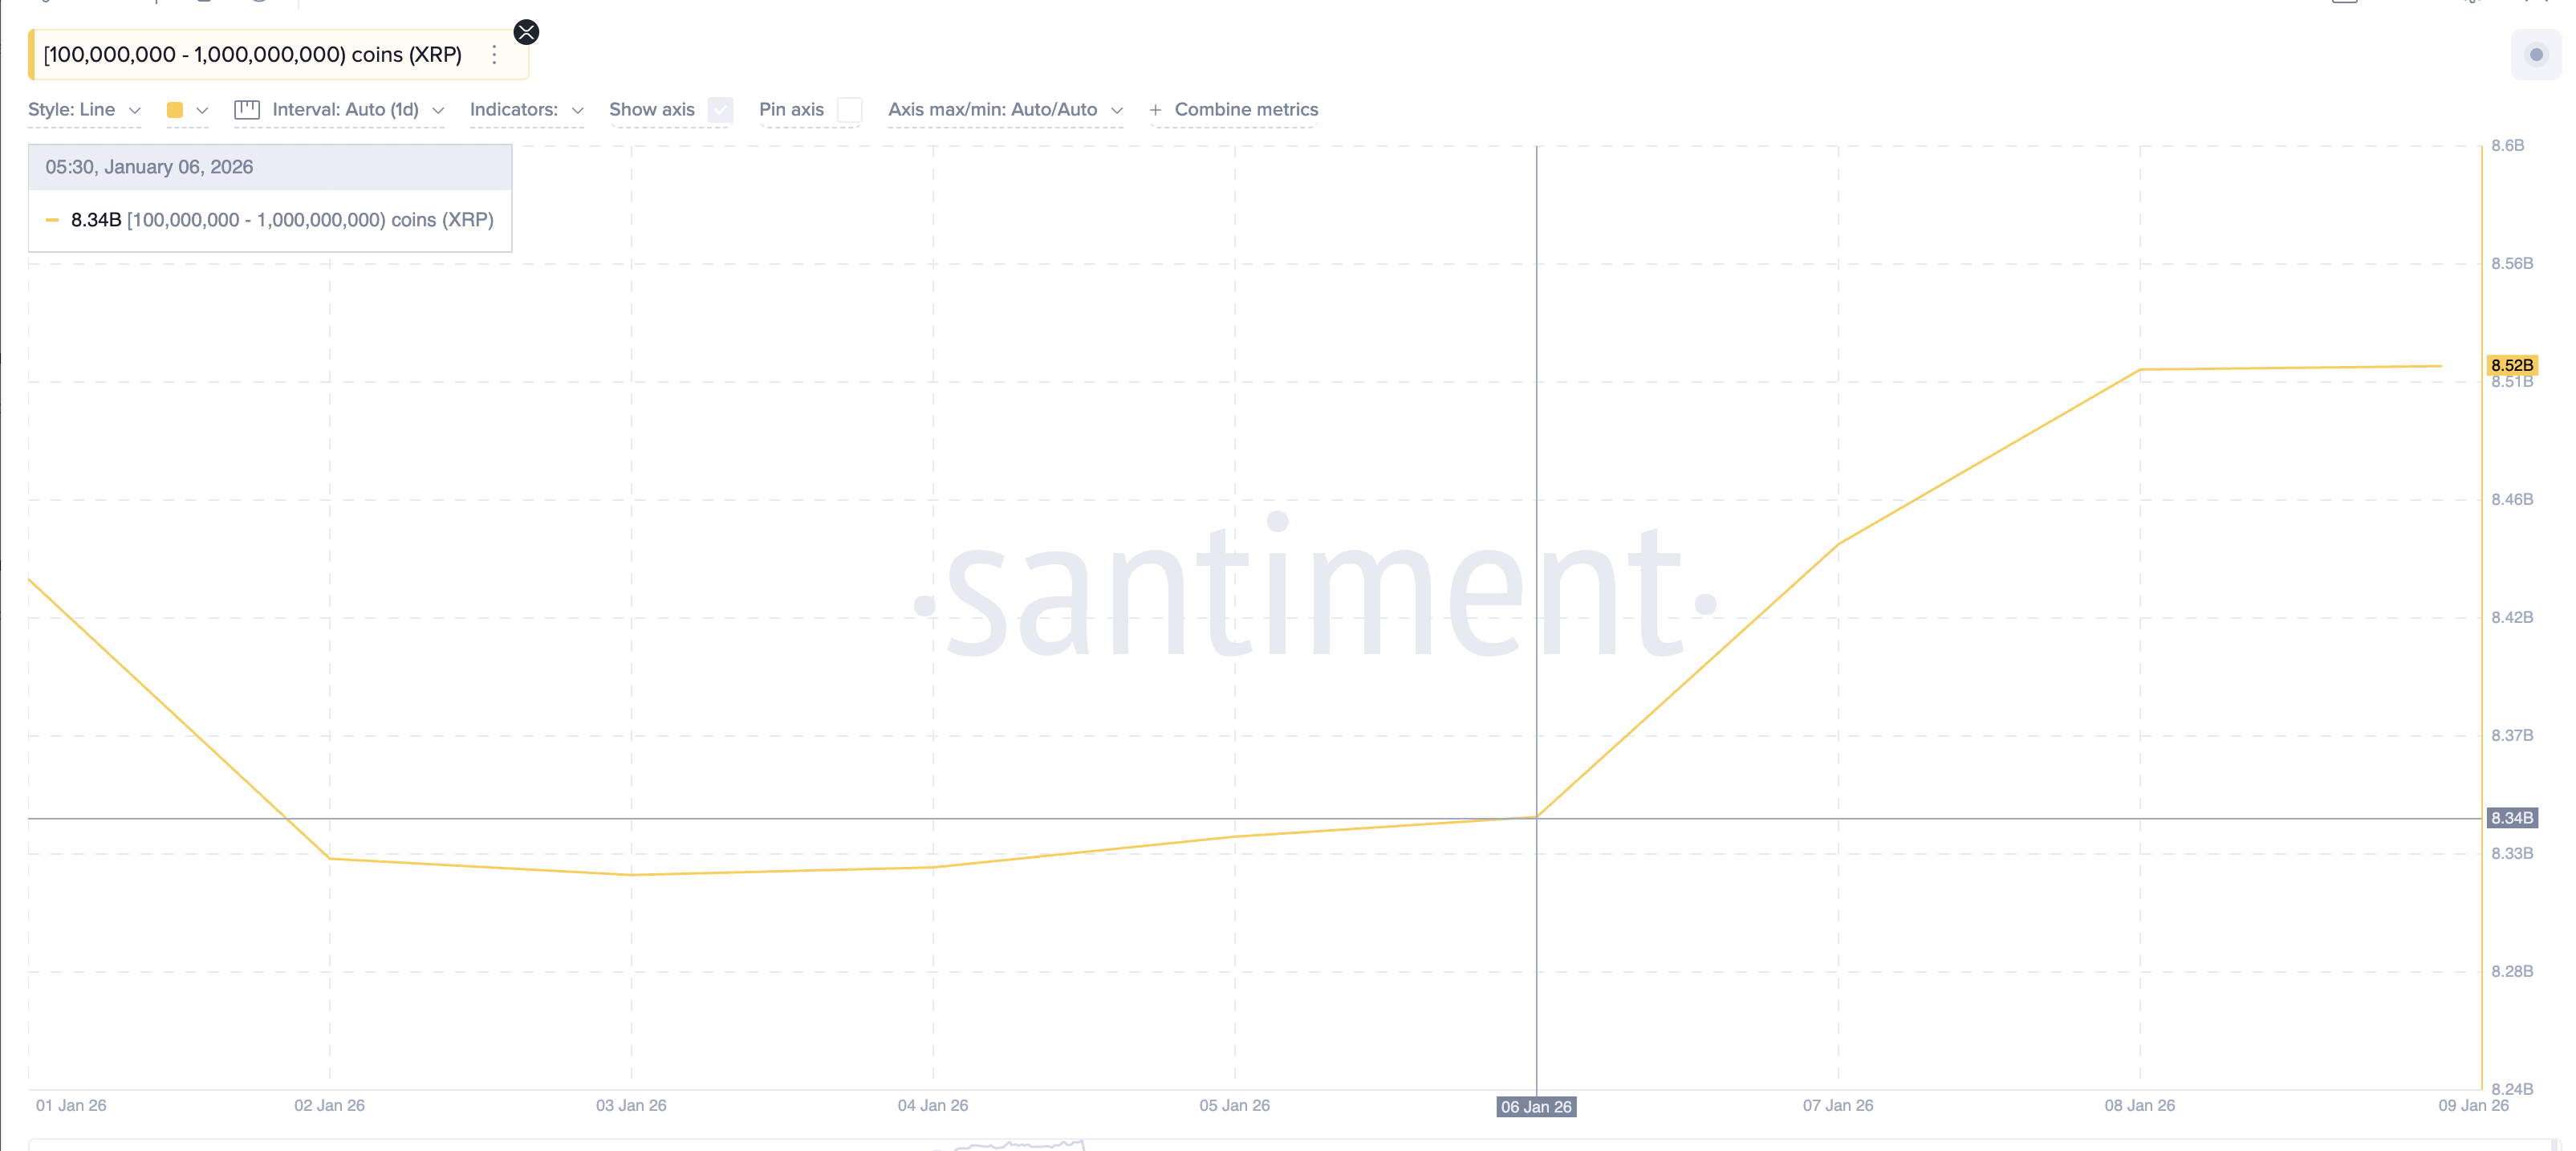Disable the Show axis checkbox
The image size is (2576, 1151).
point(720,110)
